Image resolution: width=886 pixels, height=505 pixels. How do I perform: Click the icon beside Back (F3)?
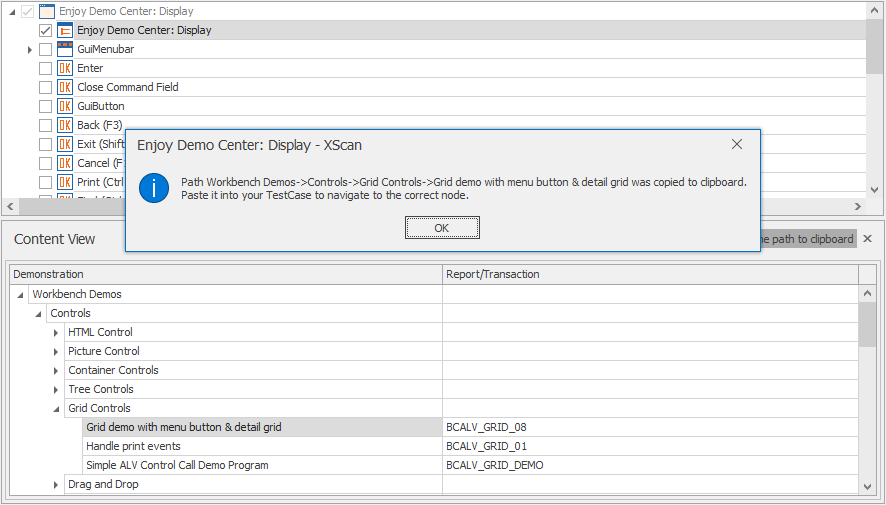[65, 125]
